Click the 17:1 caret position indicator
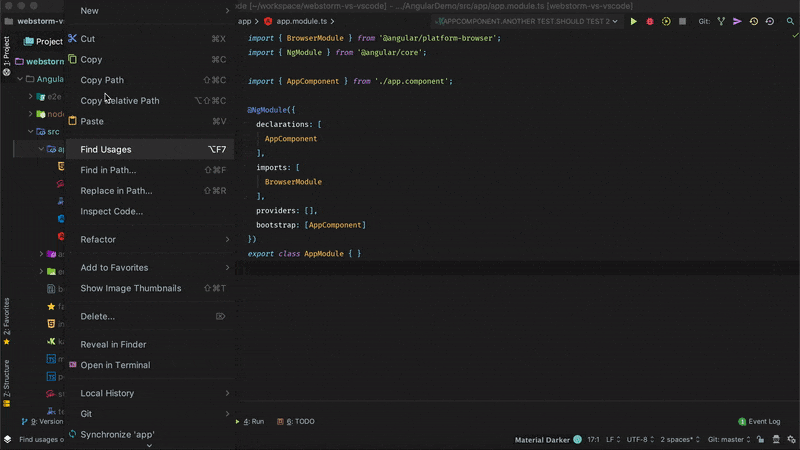Viewport: 800px width, 450px height. [593, 439]
